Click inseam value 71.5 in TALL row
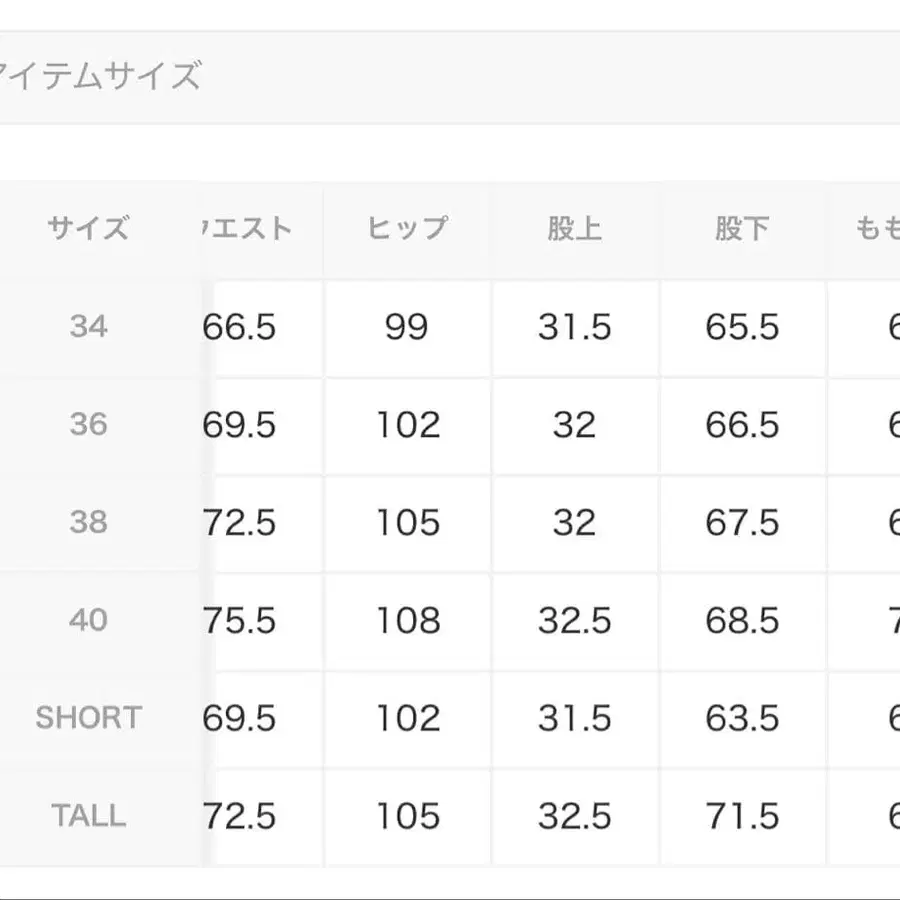The image size is (900, 900). (x=742, y=816)
